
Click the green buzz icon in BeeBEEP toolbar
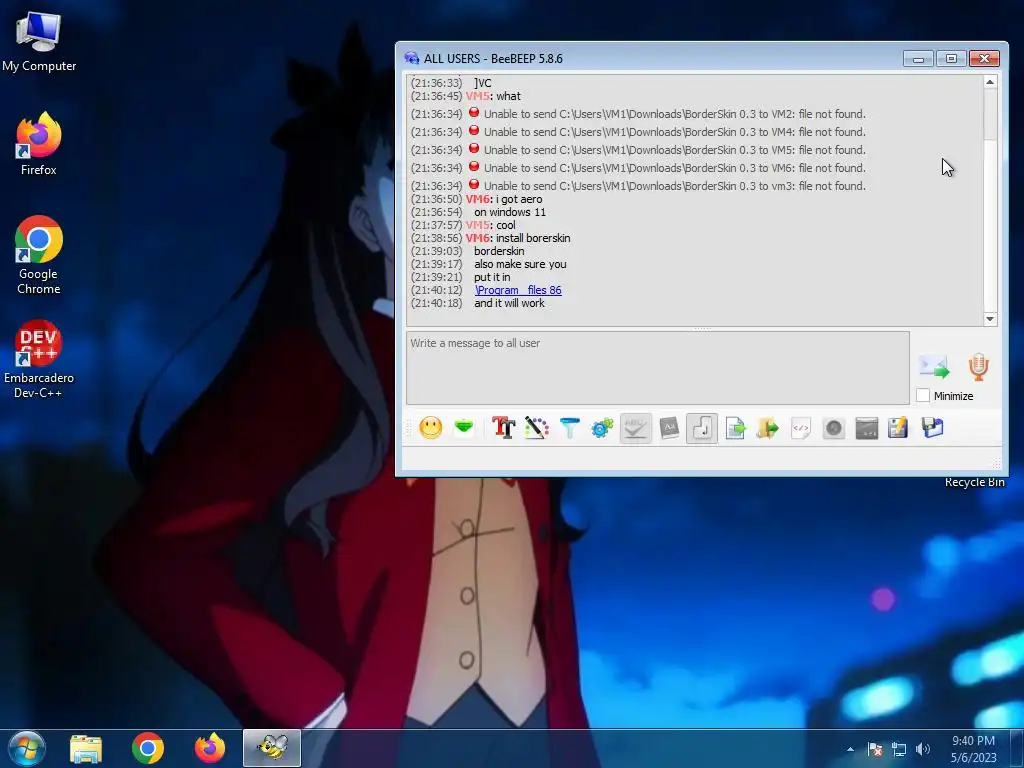pos(464,428)
